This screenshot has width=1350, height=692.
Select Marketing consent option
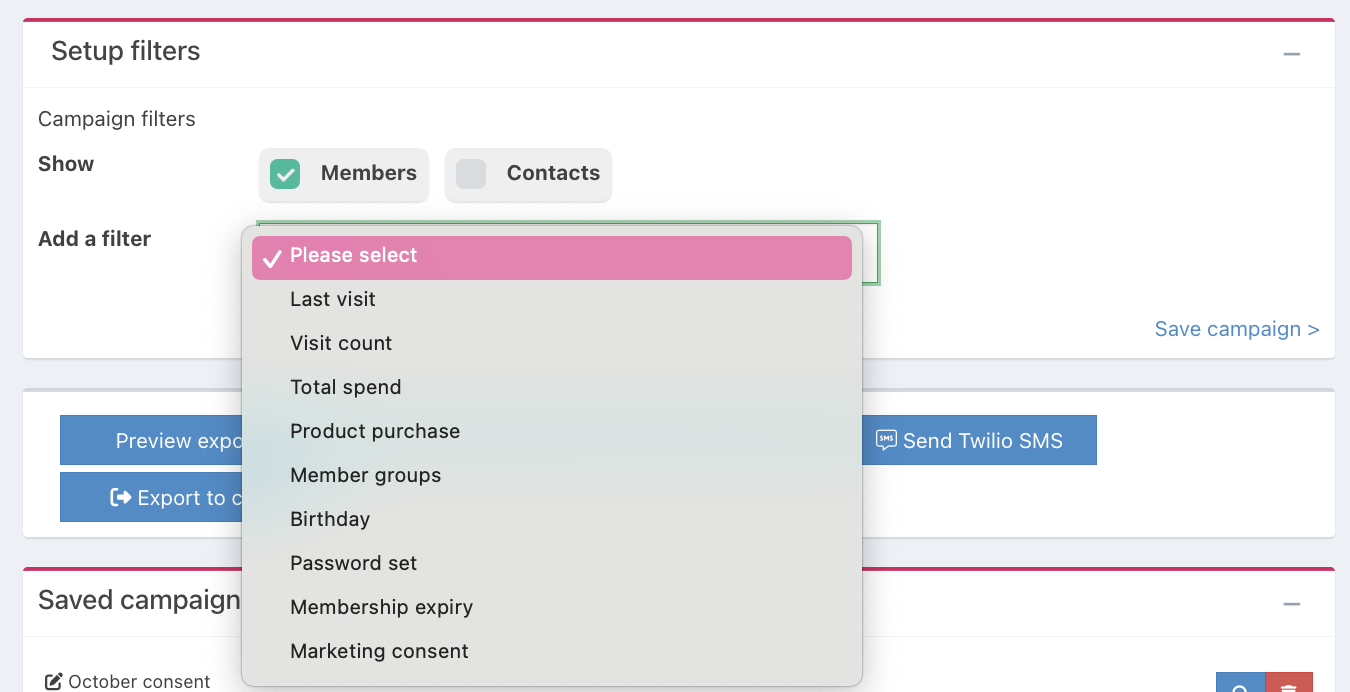point(380,651)
